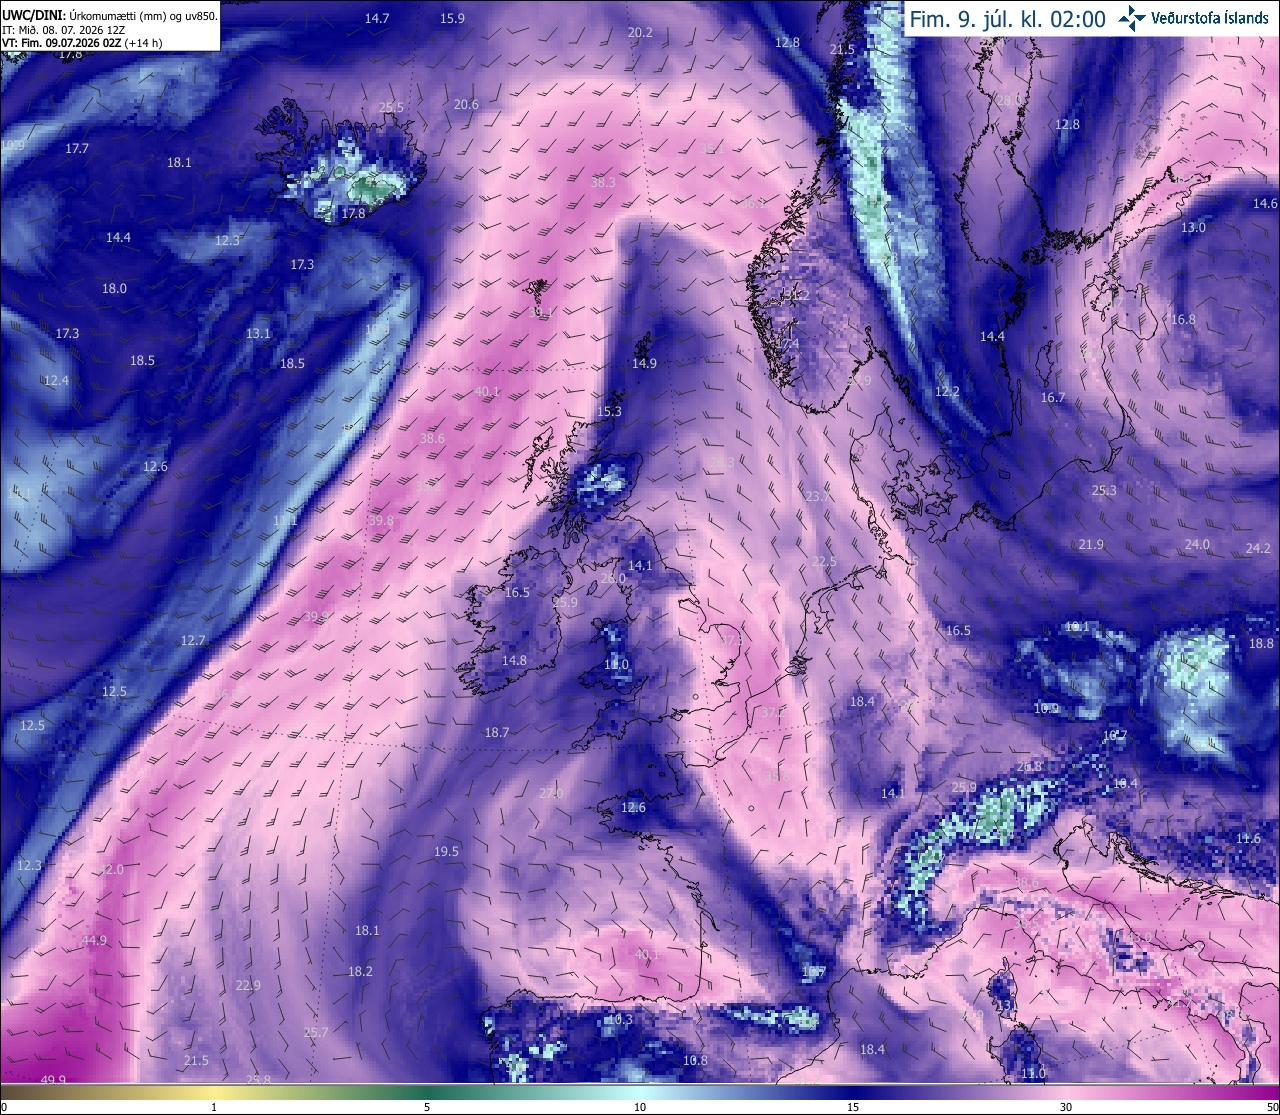Image resolution: width=1280 pixels, height=1115 pixels.
Task: Click the 49.9 value label on the map
Action: [53, 1080]
